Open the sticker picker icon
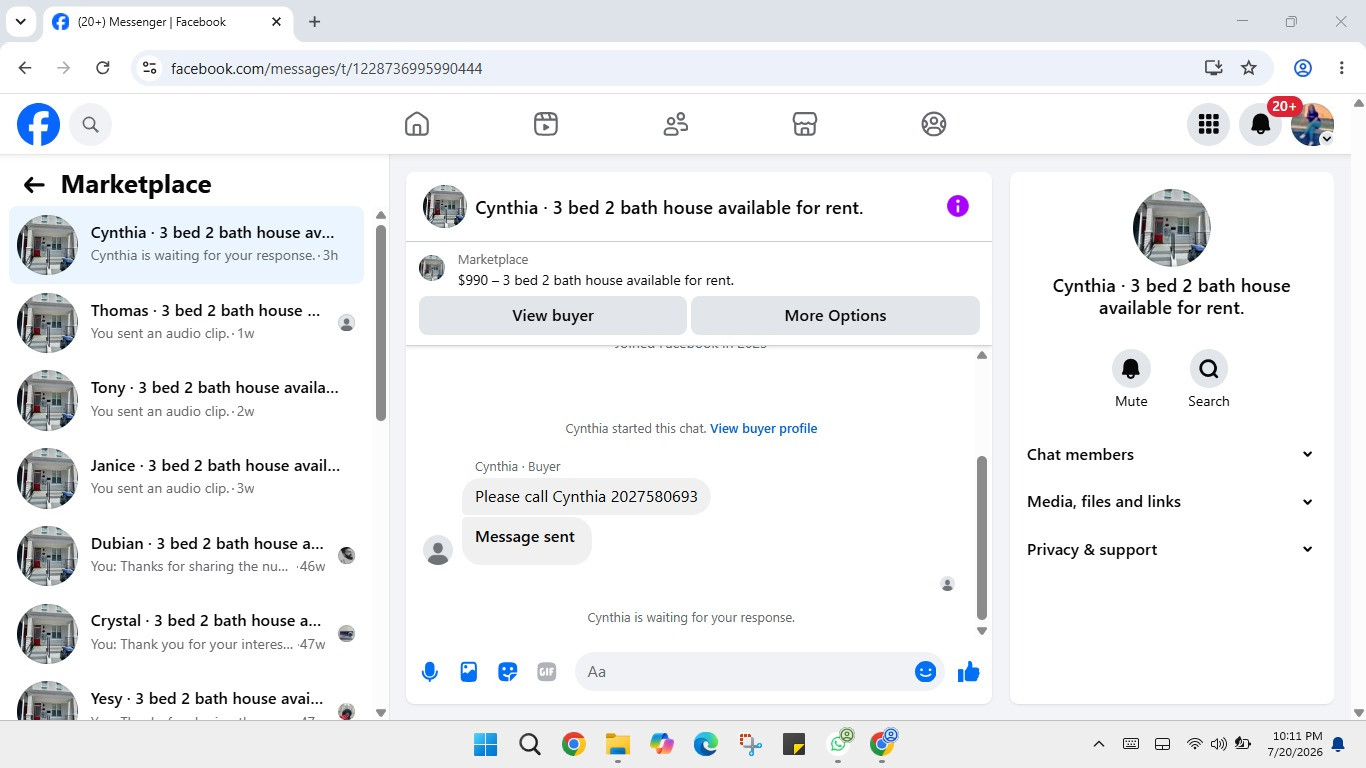The height and width of the screenshot is (768, 1366). tap(508, 672)
